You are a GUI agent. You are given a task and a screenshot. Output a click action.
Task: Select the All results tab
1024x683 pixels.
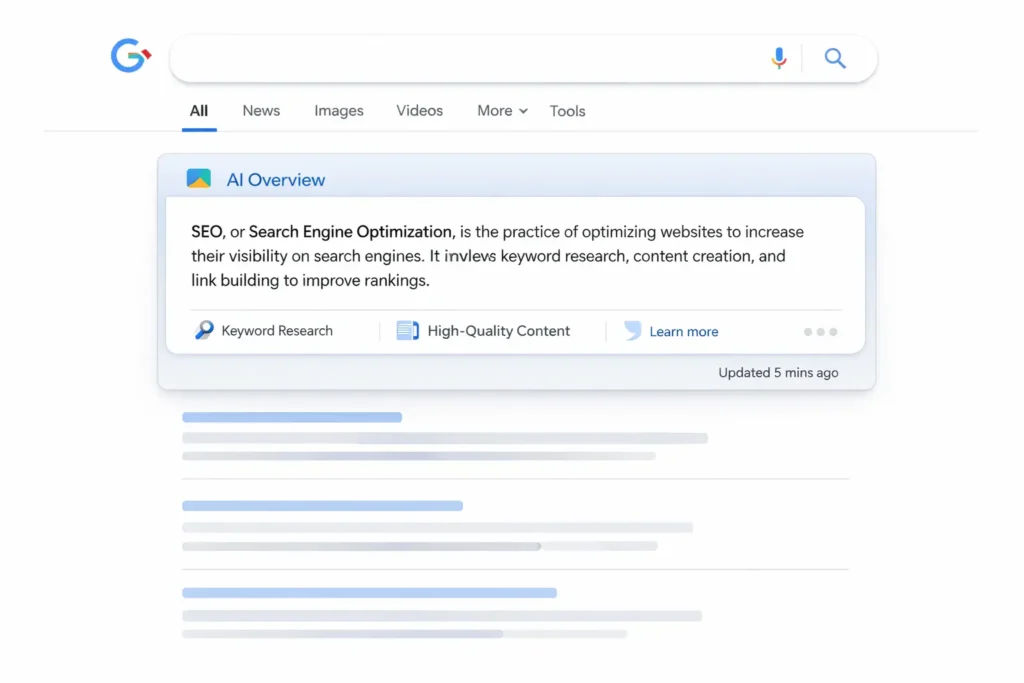(198, 110)
